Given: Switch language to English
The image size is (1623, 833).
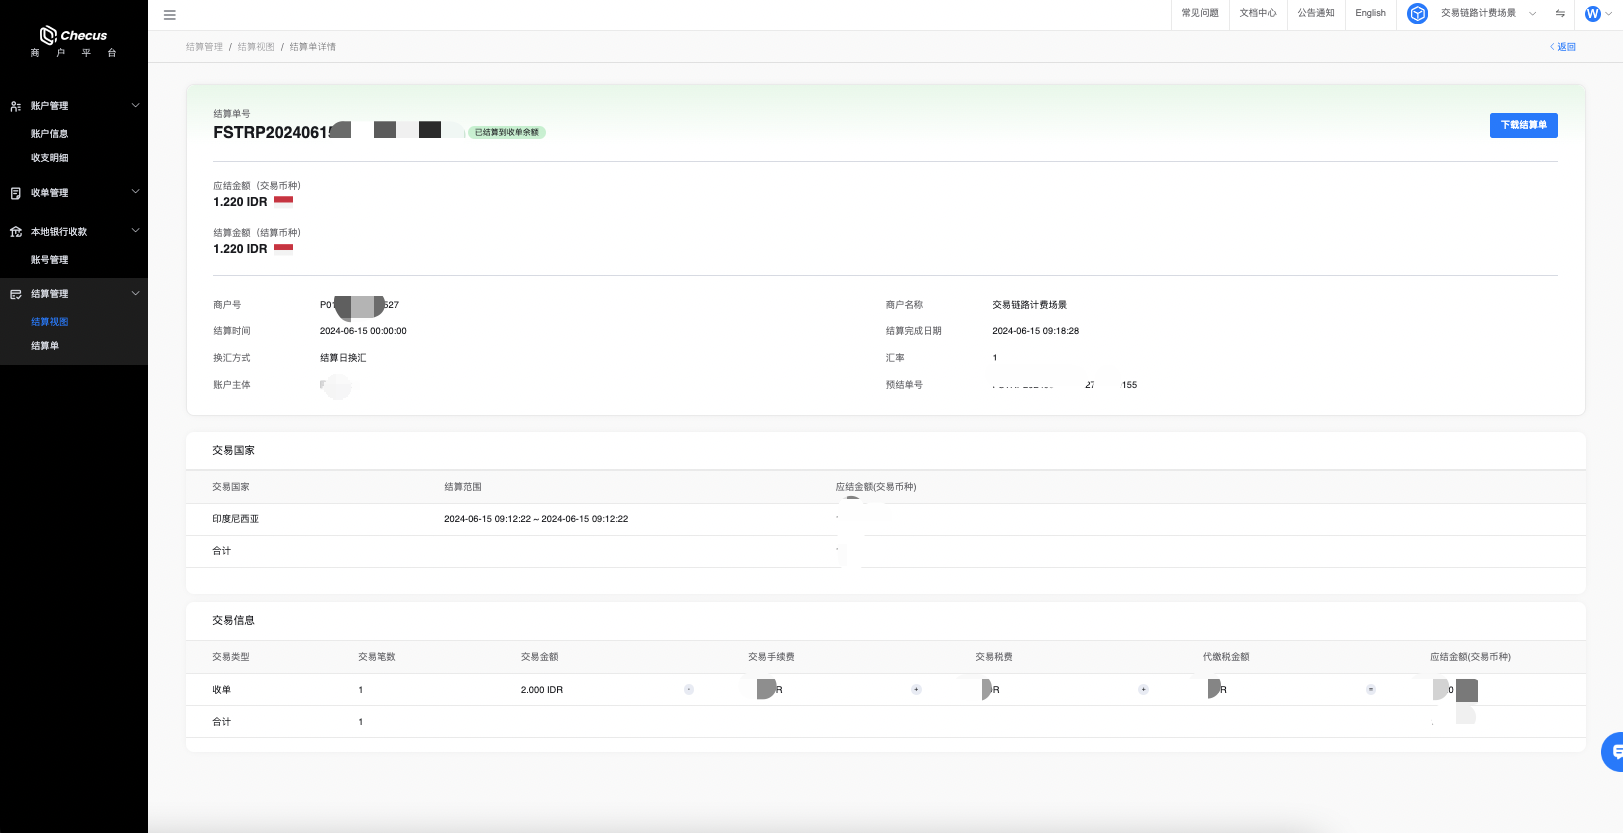Looking at the screenshot, I should (x=1370, y=14).
